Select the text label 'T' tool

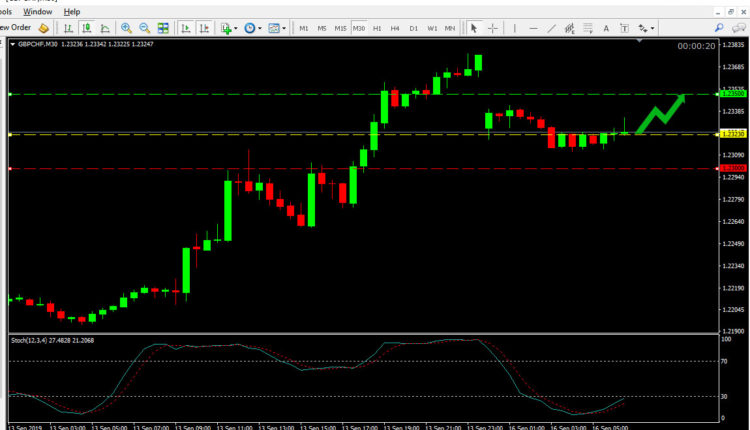tap(624, 28)
